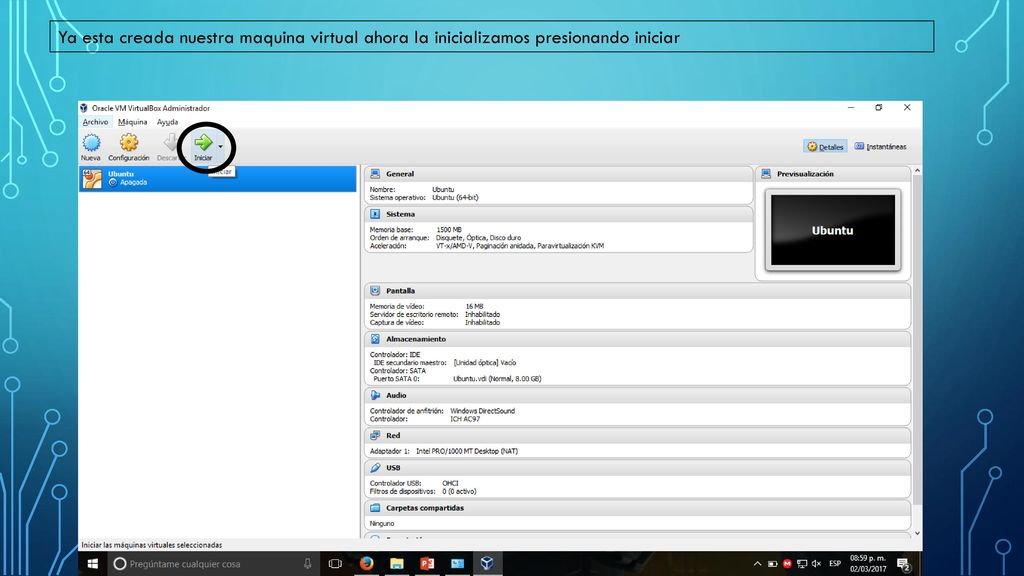
Task: Open Firefox from the taskbar
Action: click(x=366, y=564)
